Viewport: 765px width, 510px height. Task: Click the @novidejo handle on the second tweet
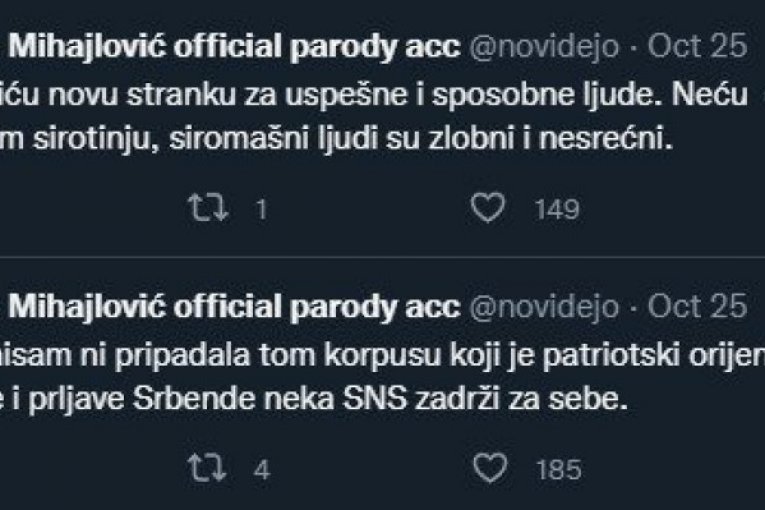(544, 306)
